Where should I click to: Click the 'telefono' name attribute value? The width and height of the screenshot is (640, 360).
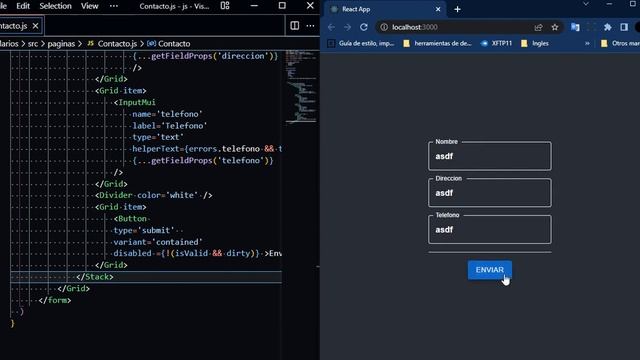coord(180,114)
